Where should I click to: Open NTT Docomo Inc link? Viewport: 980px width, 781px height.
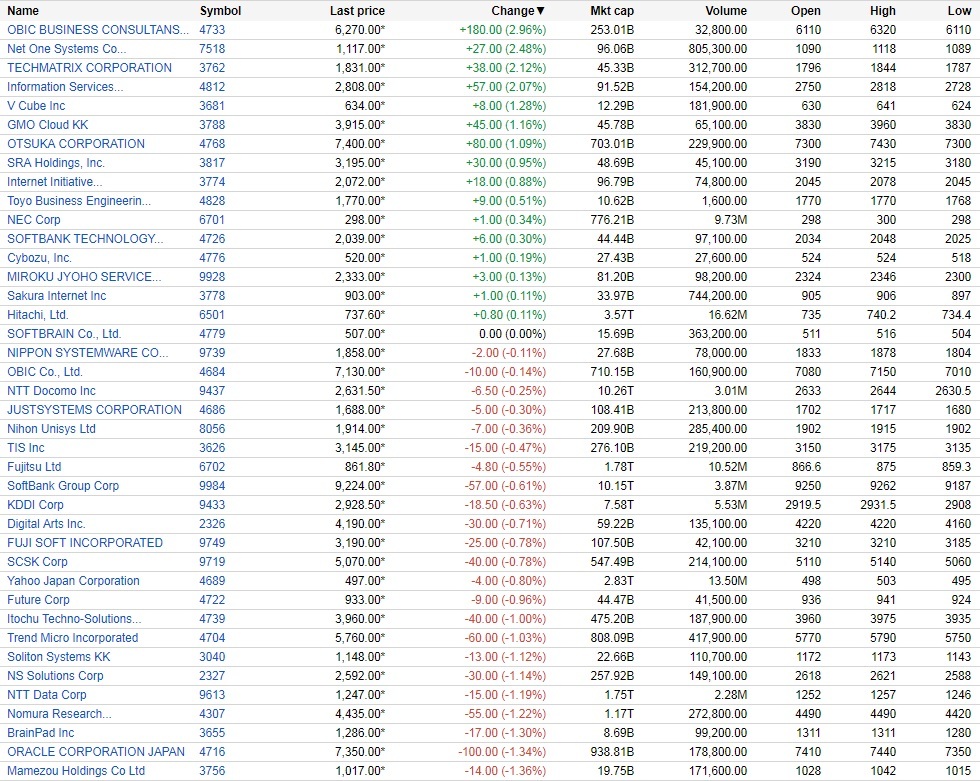tap(51, 390)
